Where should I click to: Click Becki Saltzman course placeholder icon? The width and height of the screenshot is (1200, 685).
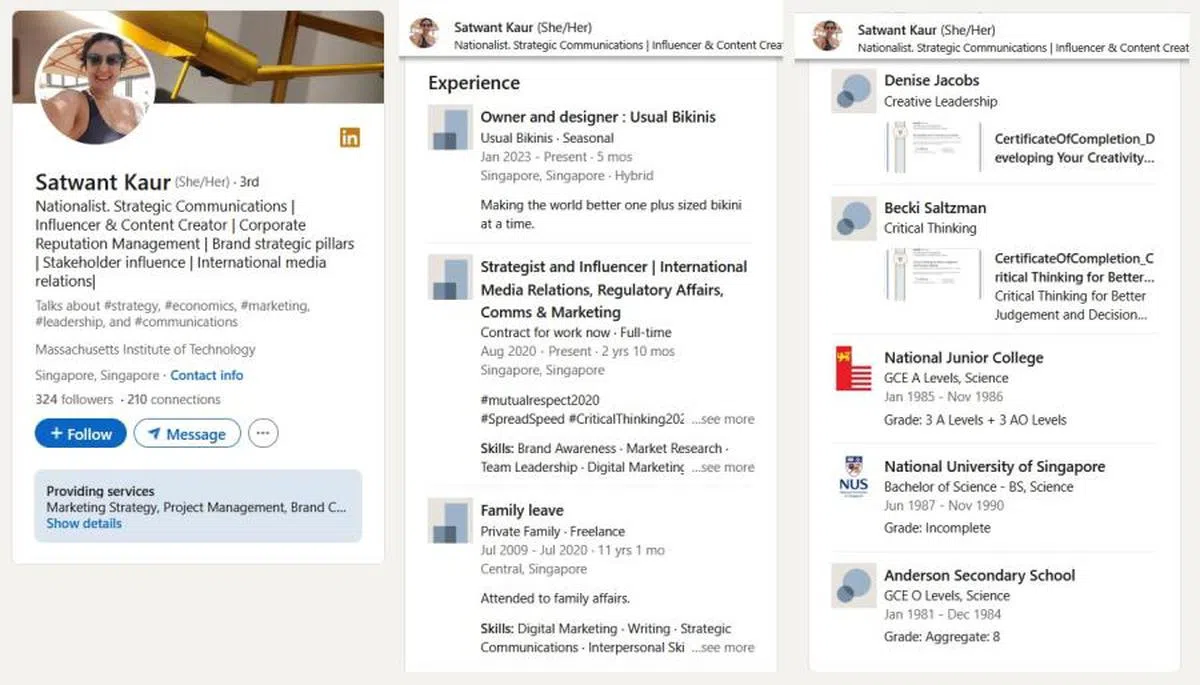tap(853, 218)
